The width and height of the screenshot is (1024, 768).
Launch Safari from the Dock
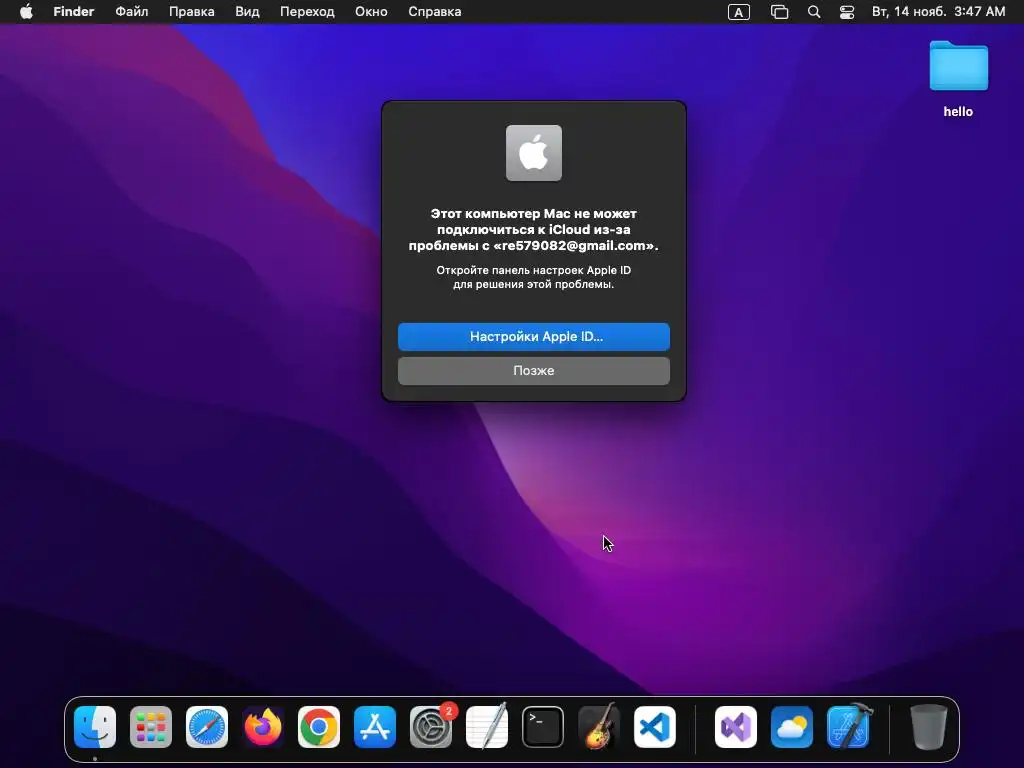tap(207, 727)
